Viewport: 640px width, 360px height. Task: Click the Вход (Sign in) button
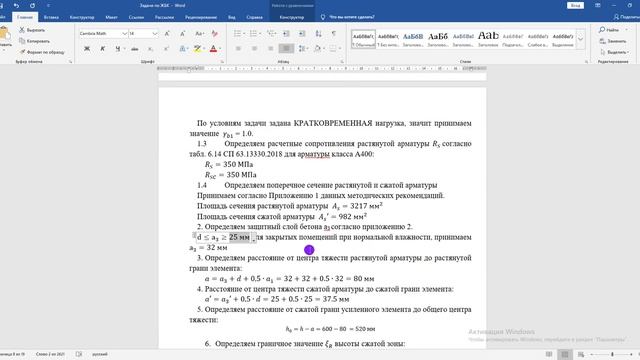click(x=576, y=6)
